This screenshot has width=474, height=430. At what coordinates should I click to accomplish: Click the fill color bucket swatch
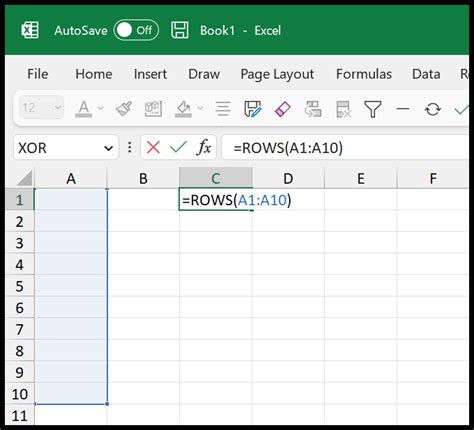coord(183,109)
